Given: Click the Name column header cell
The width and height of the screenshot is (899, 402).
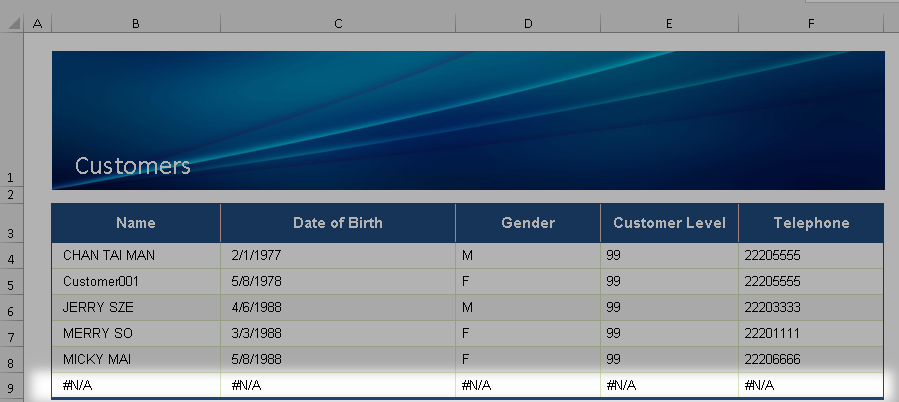Looking at the screenshot, I should [x=135, y=223].
